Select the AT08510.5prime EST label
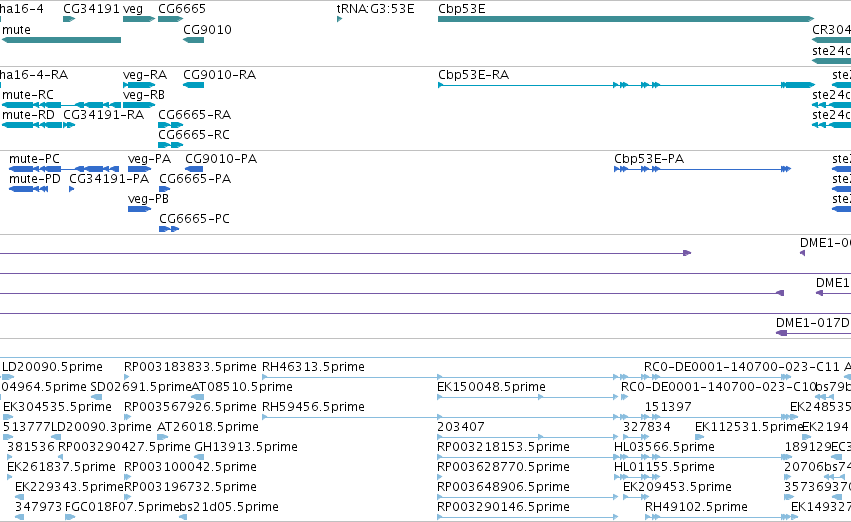Viewport: 851px width, 522px height. tap(242, 387)
